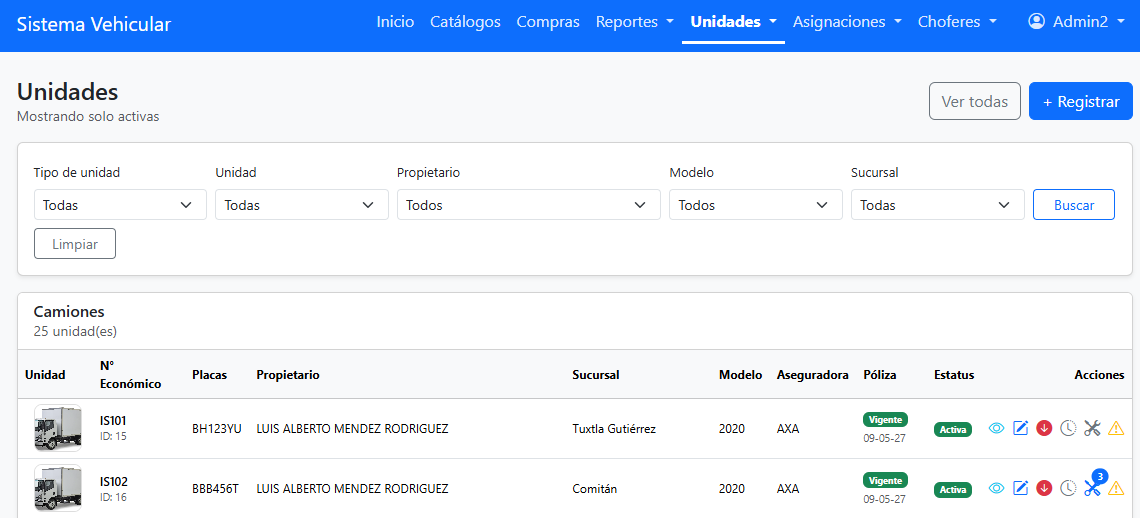This screenshot has height=518, width=1140.
Task: Open the Propietario filter dropdown
Action: (x=529, y=205)
